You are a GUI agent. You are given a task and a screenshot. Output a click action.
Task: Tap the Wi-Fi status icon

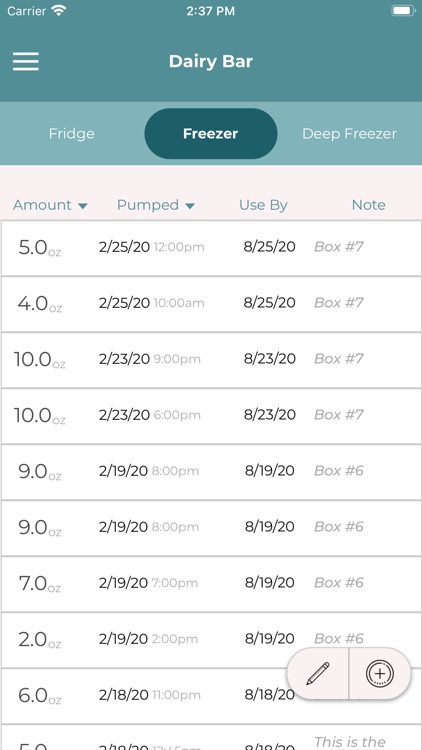pyautogui.click(x=59, y=11)
